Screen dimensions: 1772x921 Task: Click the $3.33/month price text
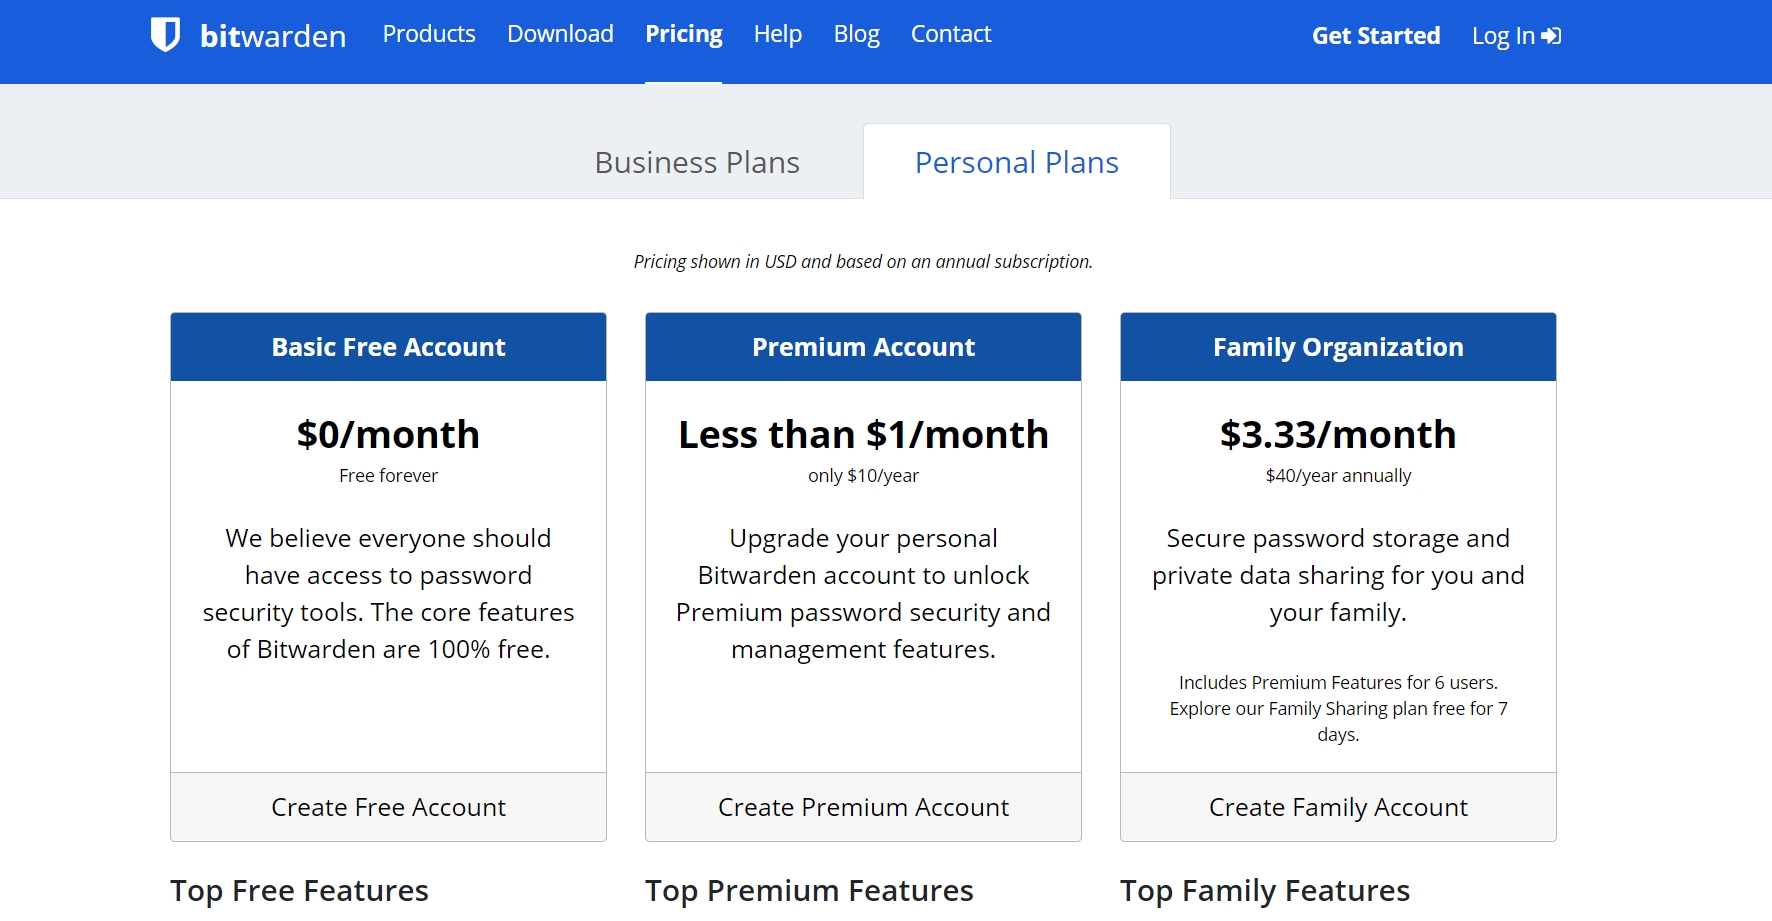click(1339, 435)
